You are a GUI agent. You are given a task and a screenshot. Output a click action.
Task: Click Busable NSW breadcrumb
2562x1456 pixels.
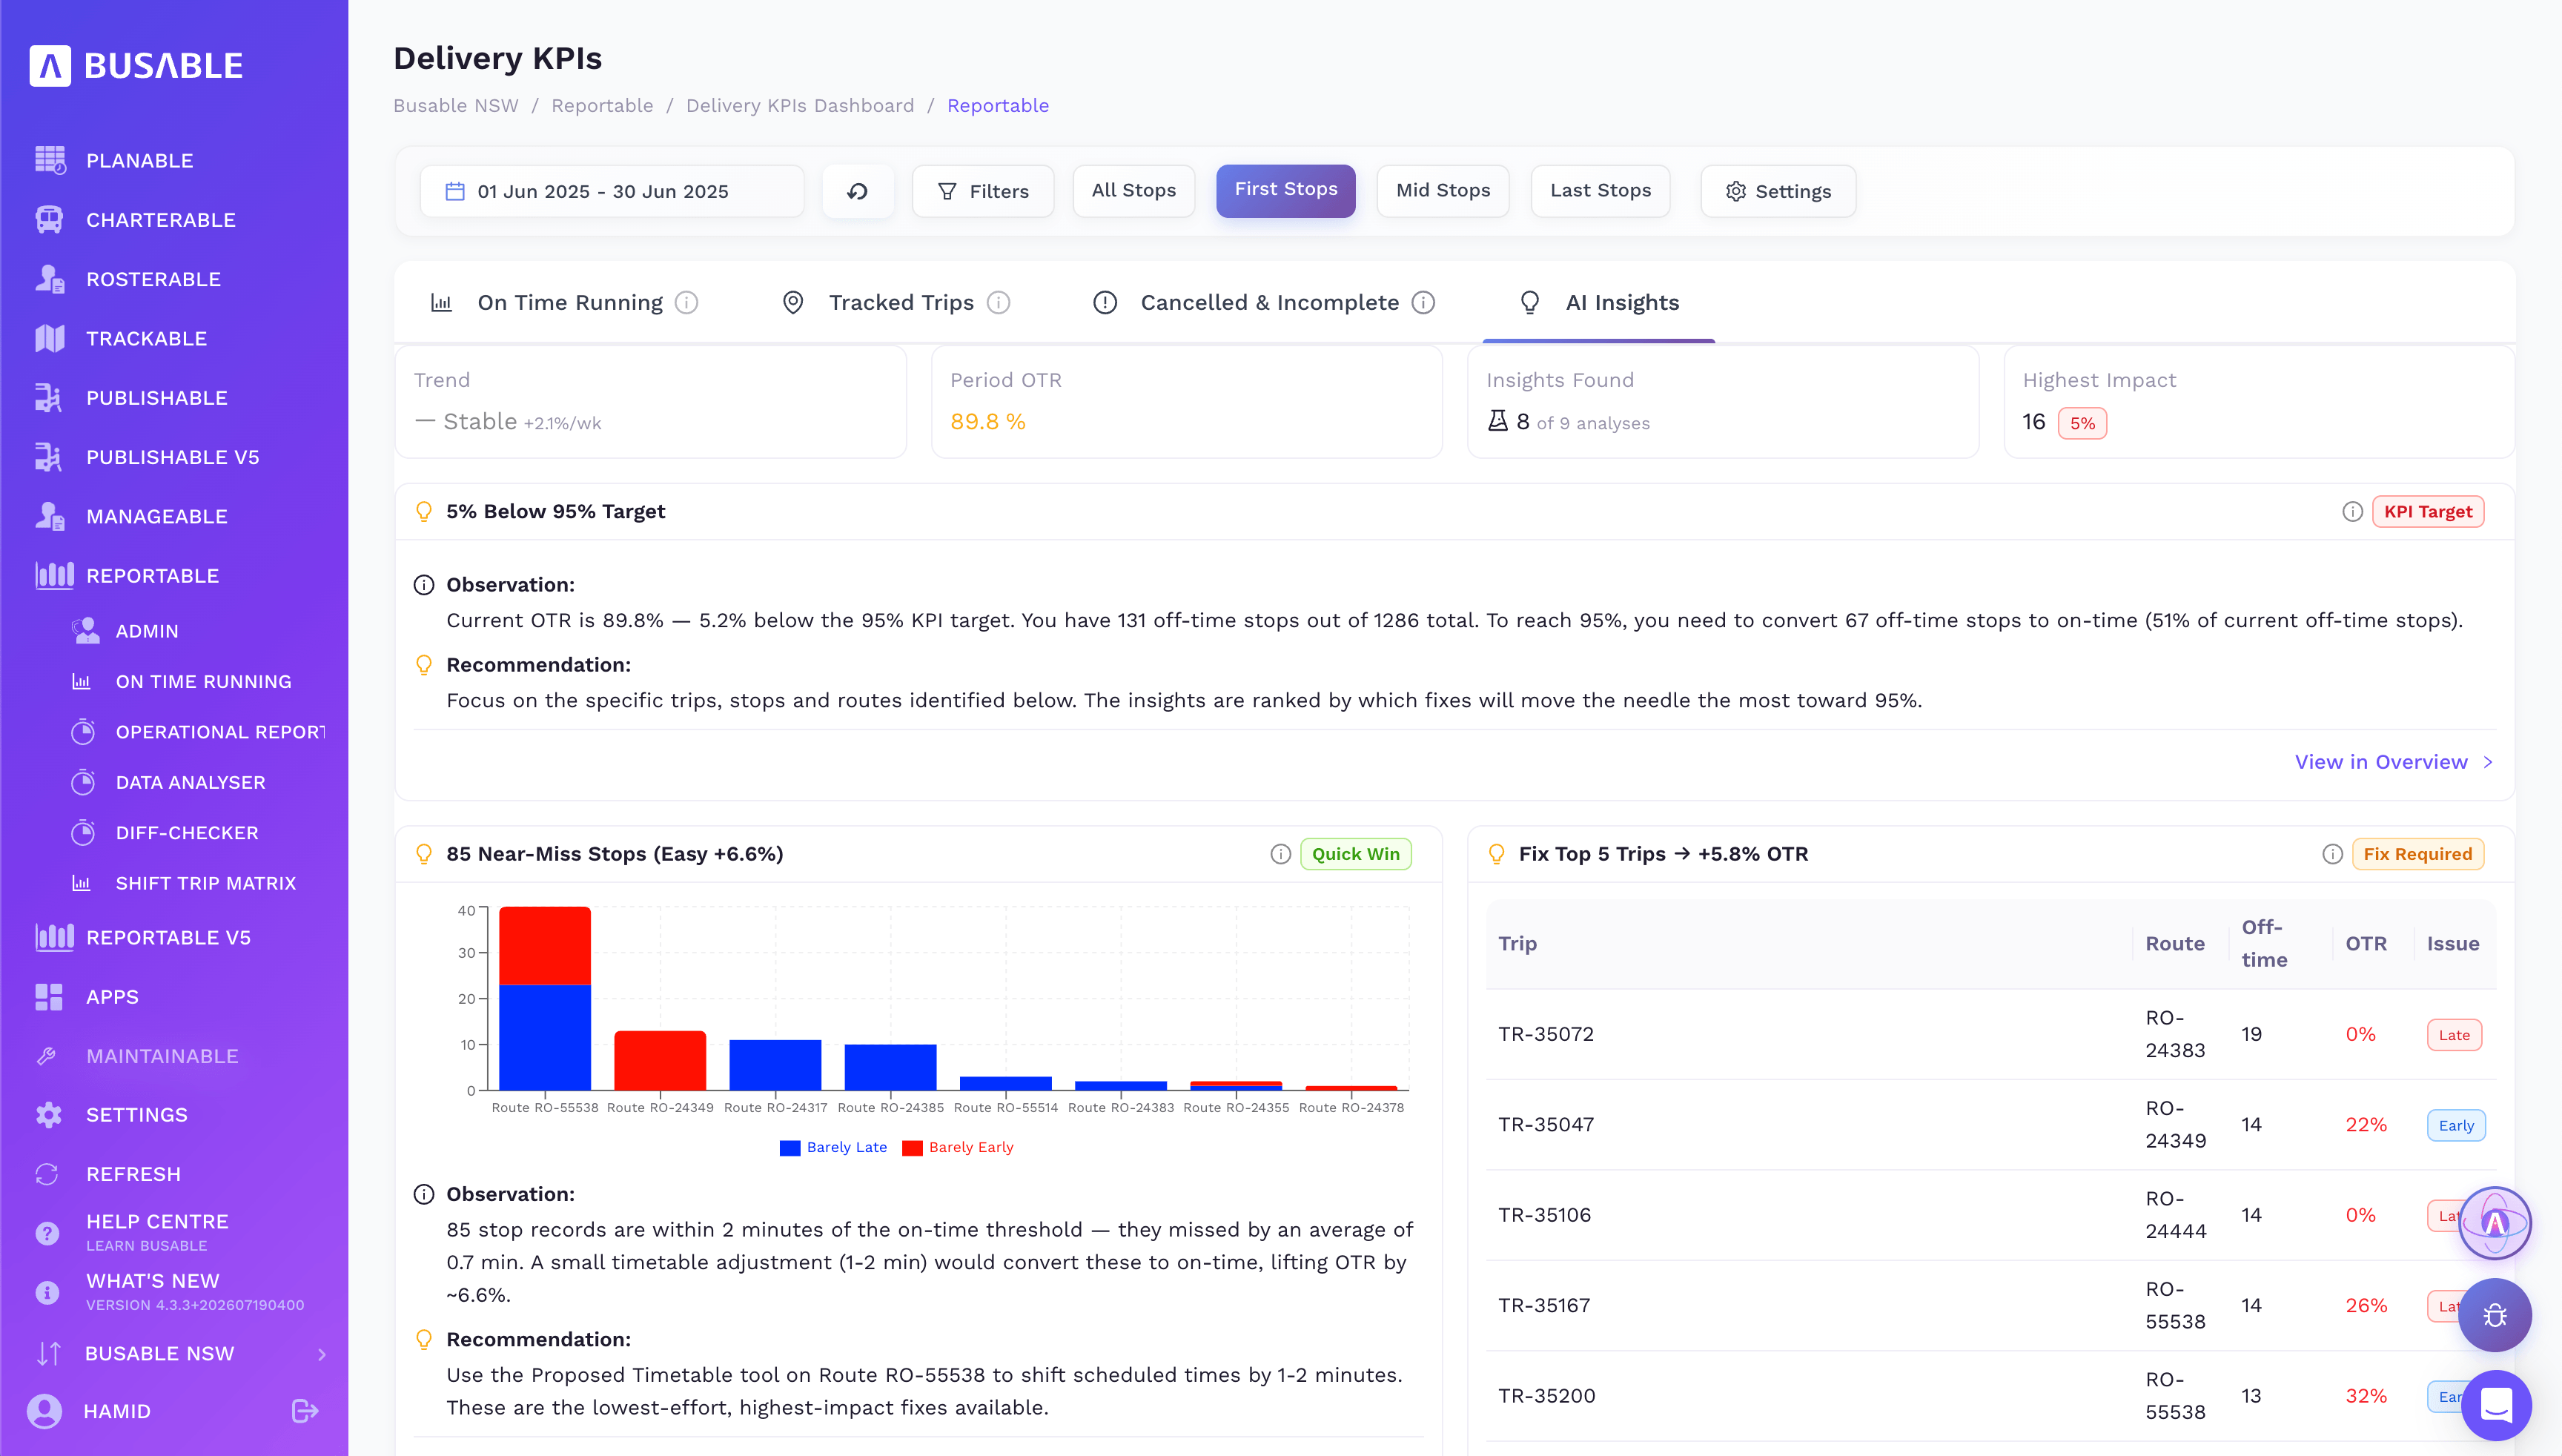click(455, 106)
